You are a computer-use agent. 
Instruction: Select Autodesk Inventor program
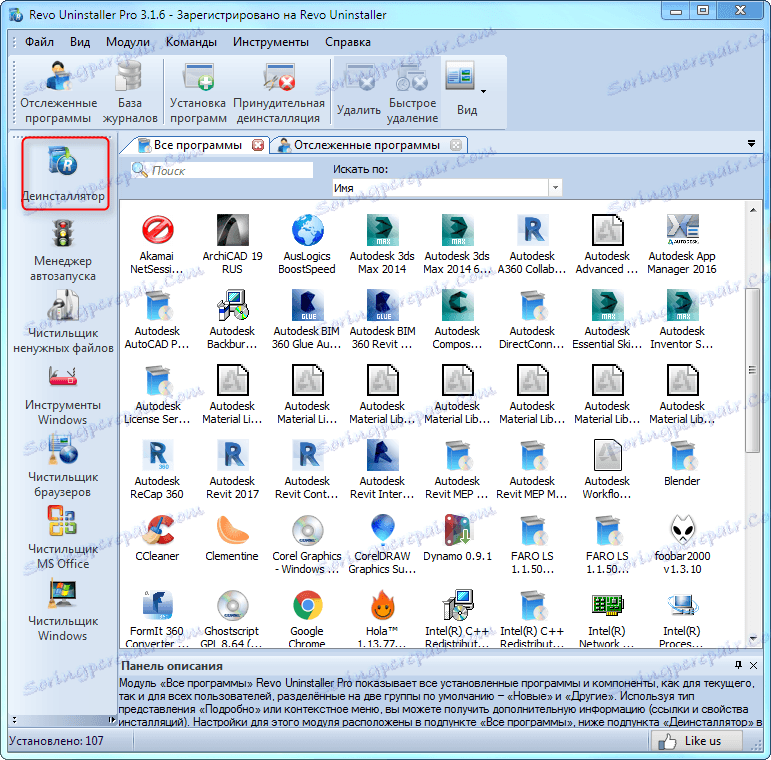(x=682, y=320)
